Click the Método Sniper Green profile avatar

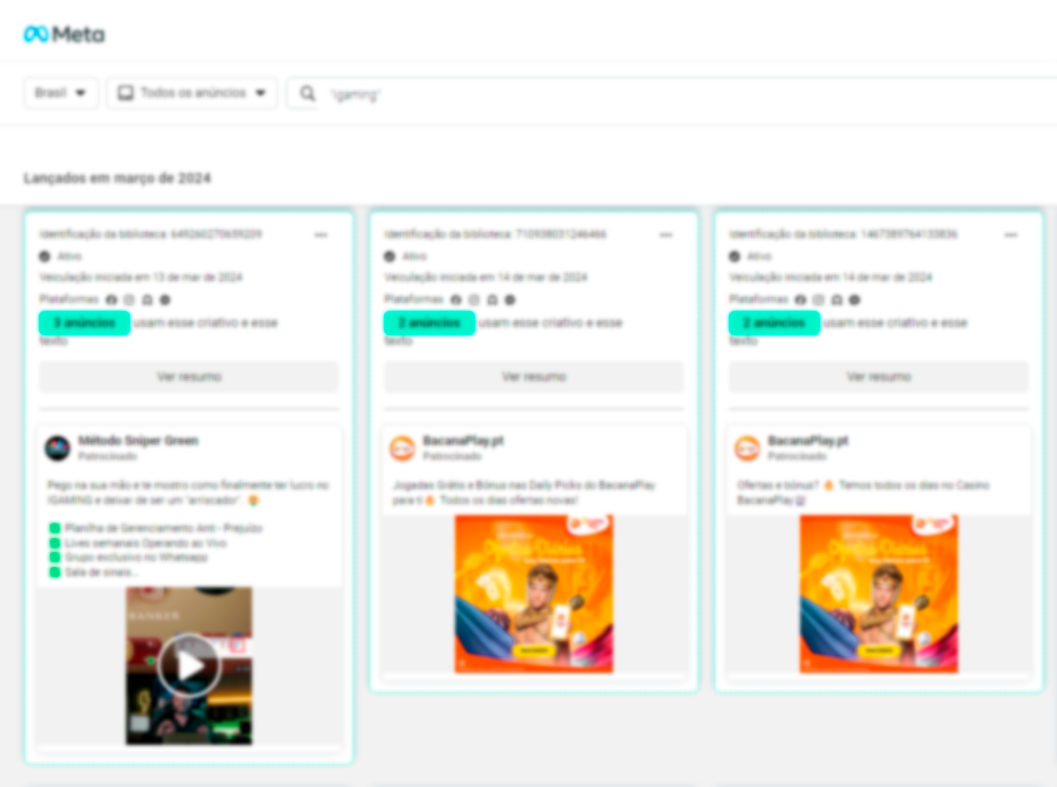click(x=57, y=448)
